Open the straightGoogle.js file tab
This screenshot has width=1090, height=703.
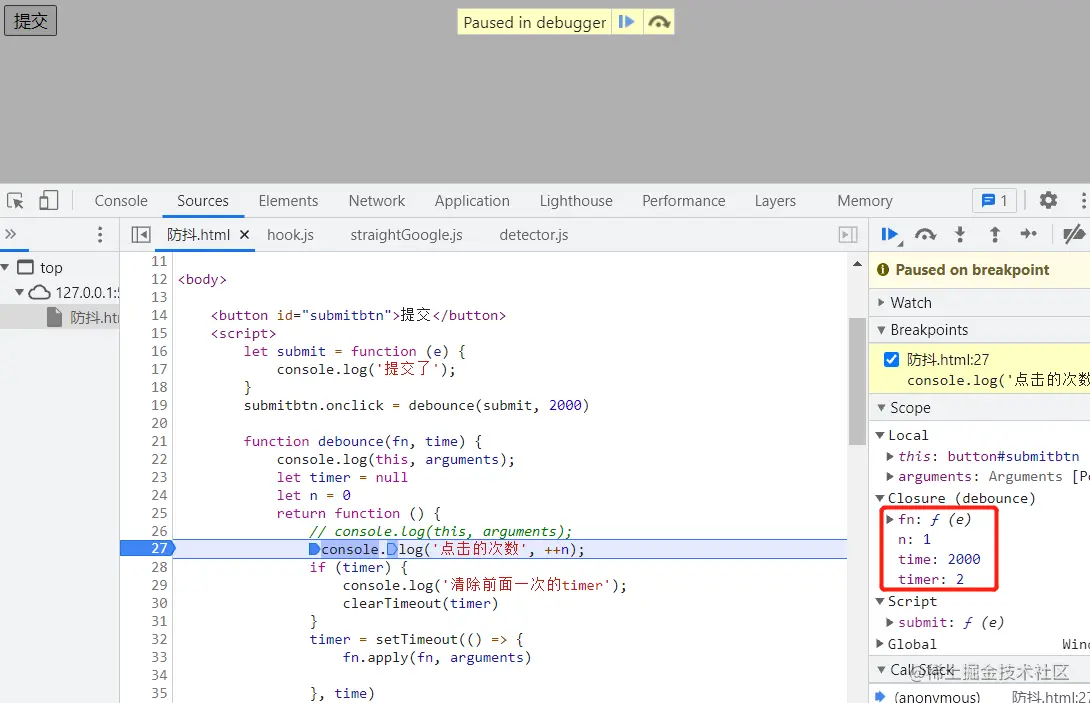[x=406, y=235]
